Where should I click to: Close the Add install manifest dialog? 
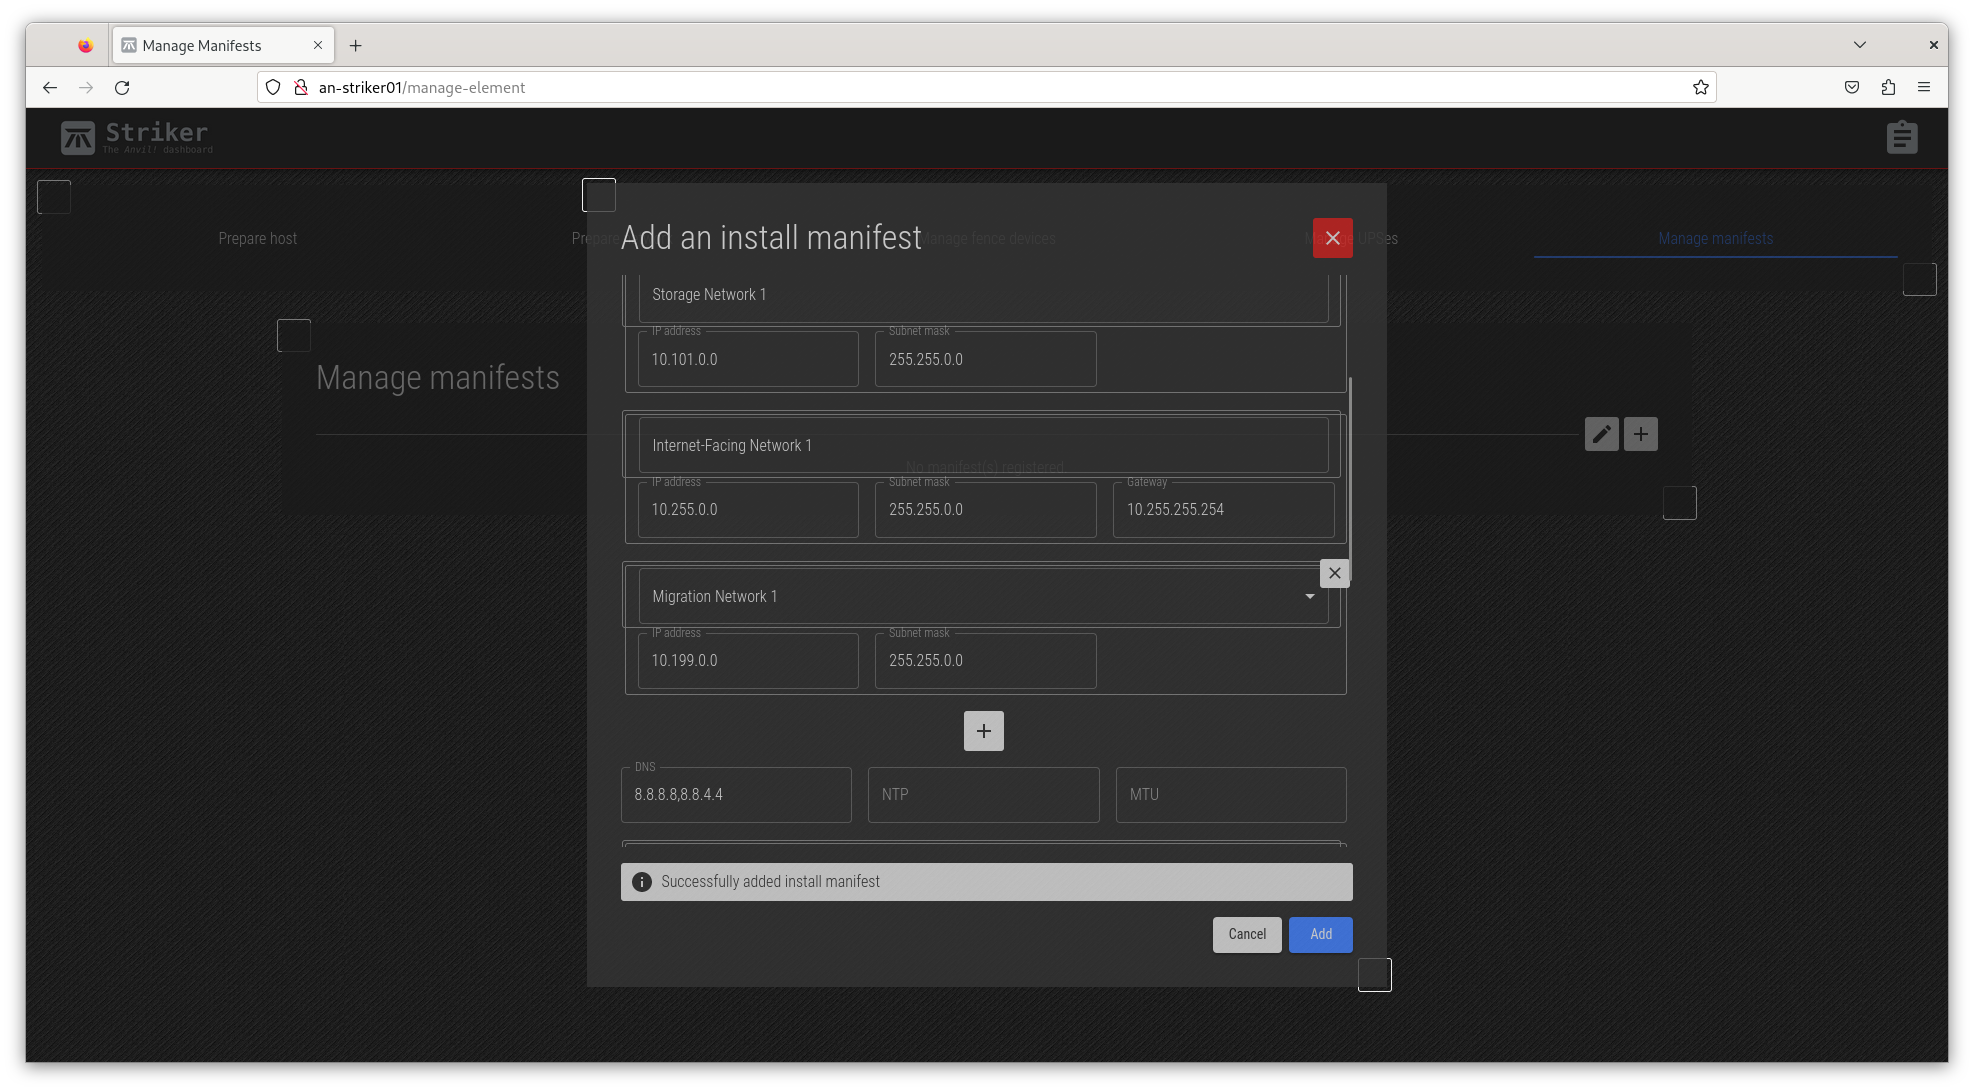pos(1332,238)
